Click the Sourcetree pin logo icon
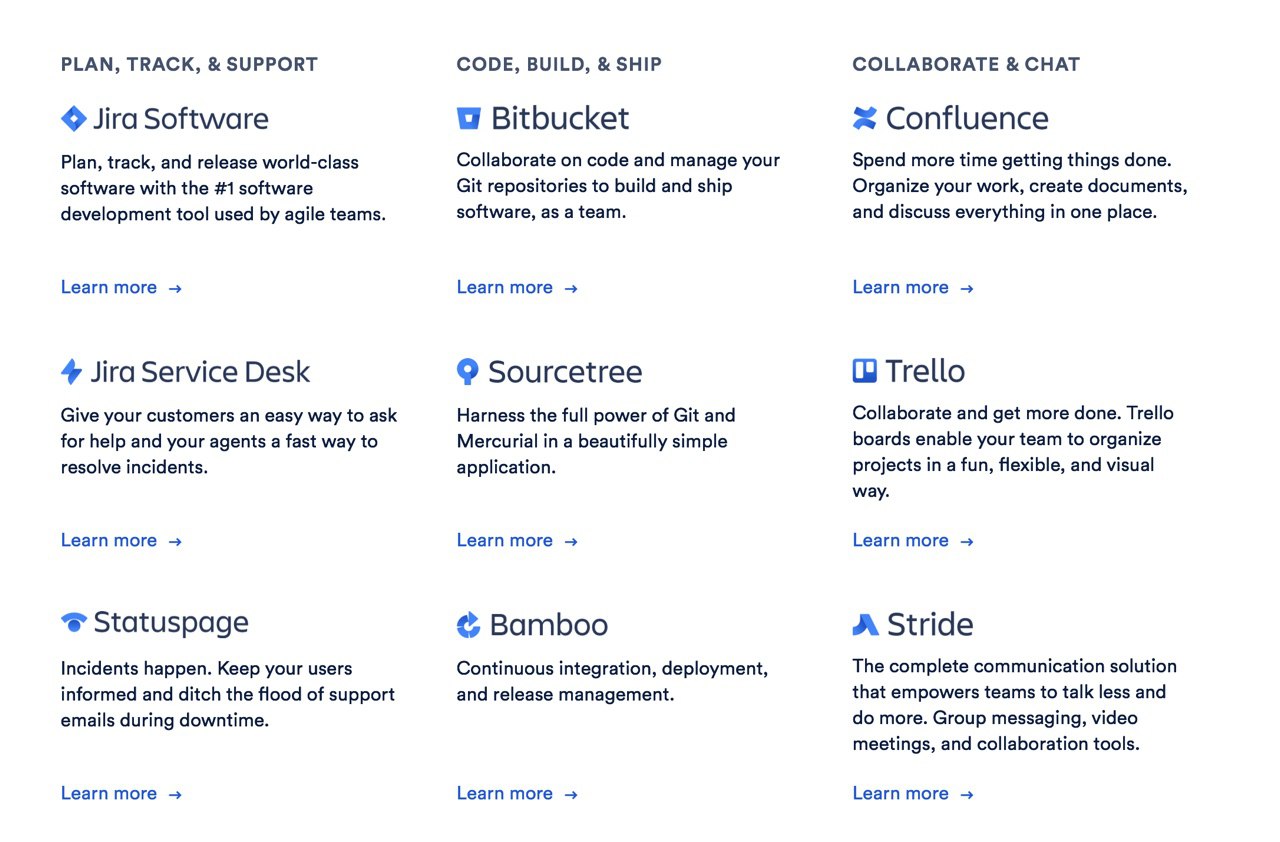1280x842 pixels. (467, 372)
